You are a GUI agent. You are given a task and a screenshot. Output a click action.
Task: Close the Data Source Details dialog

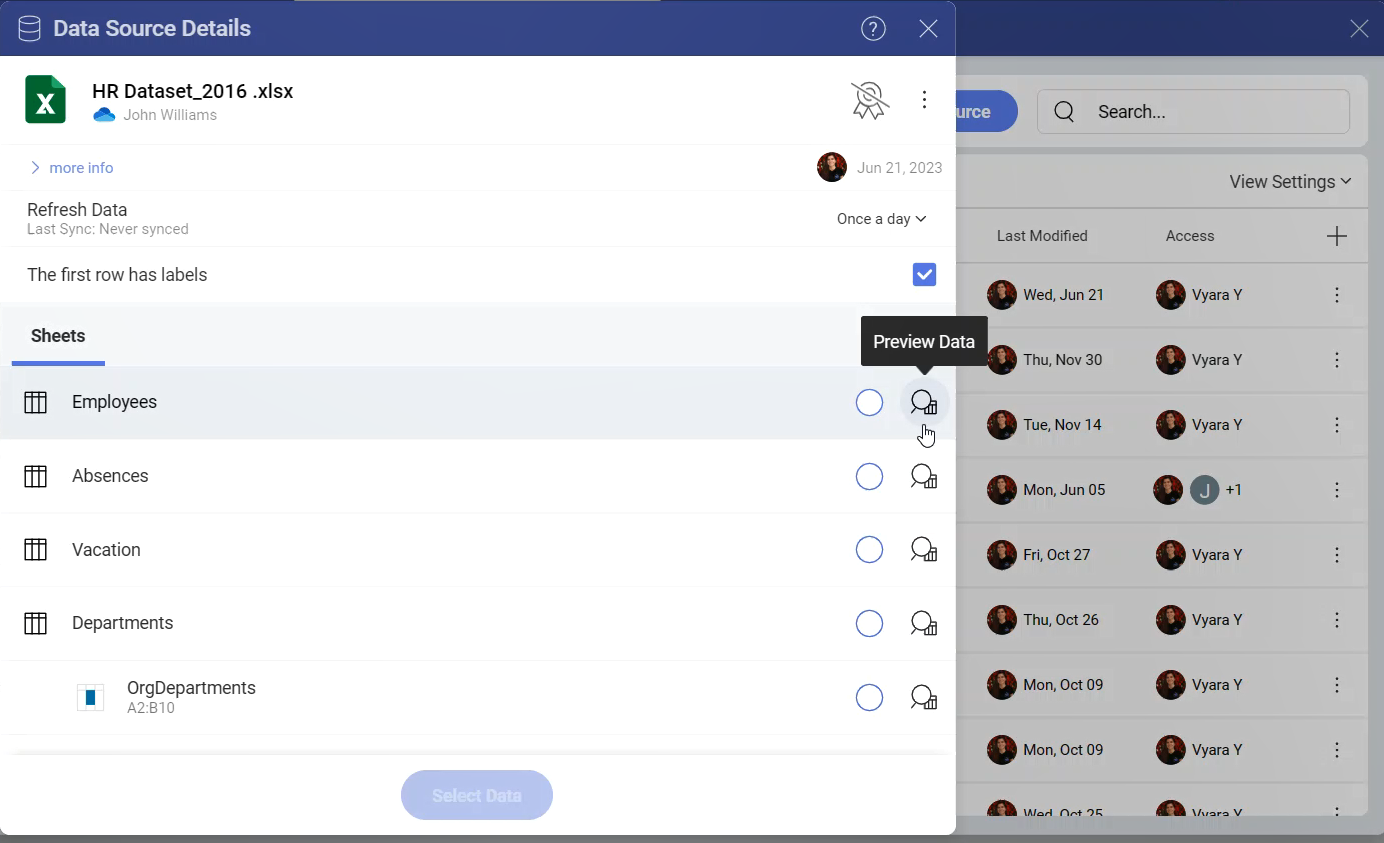[x=928, y=28]
